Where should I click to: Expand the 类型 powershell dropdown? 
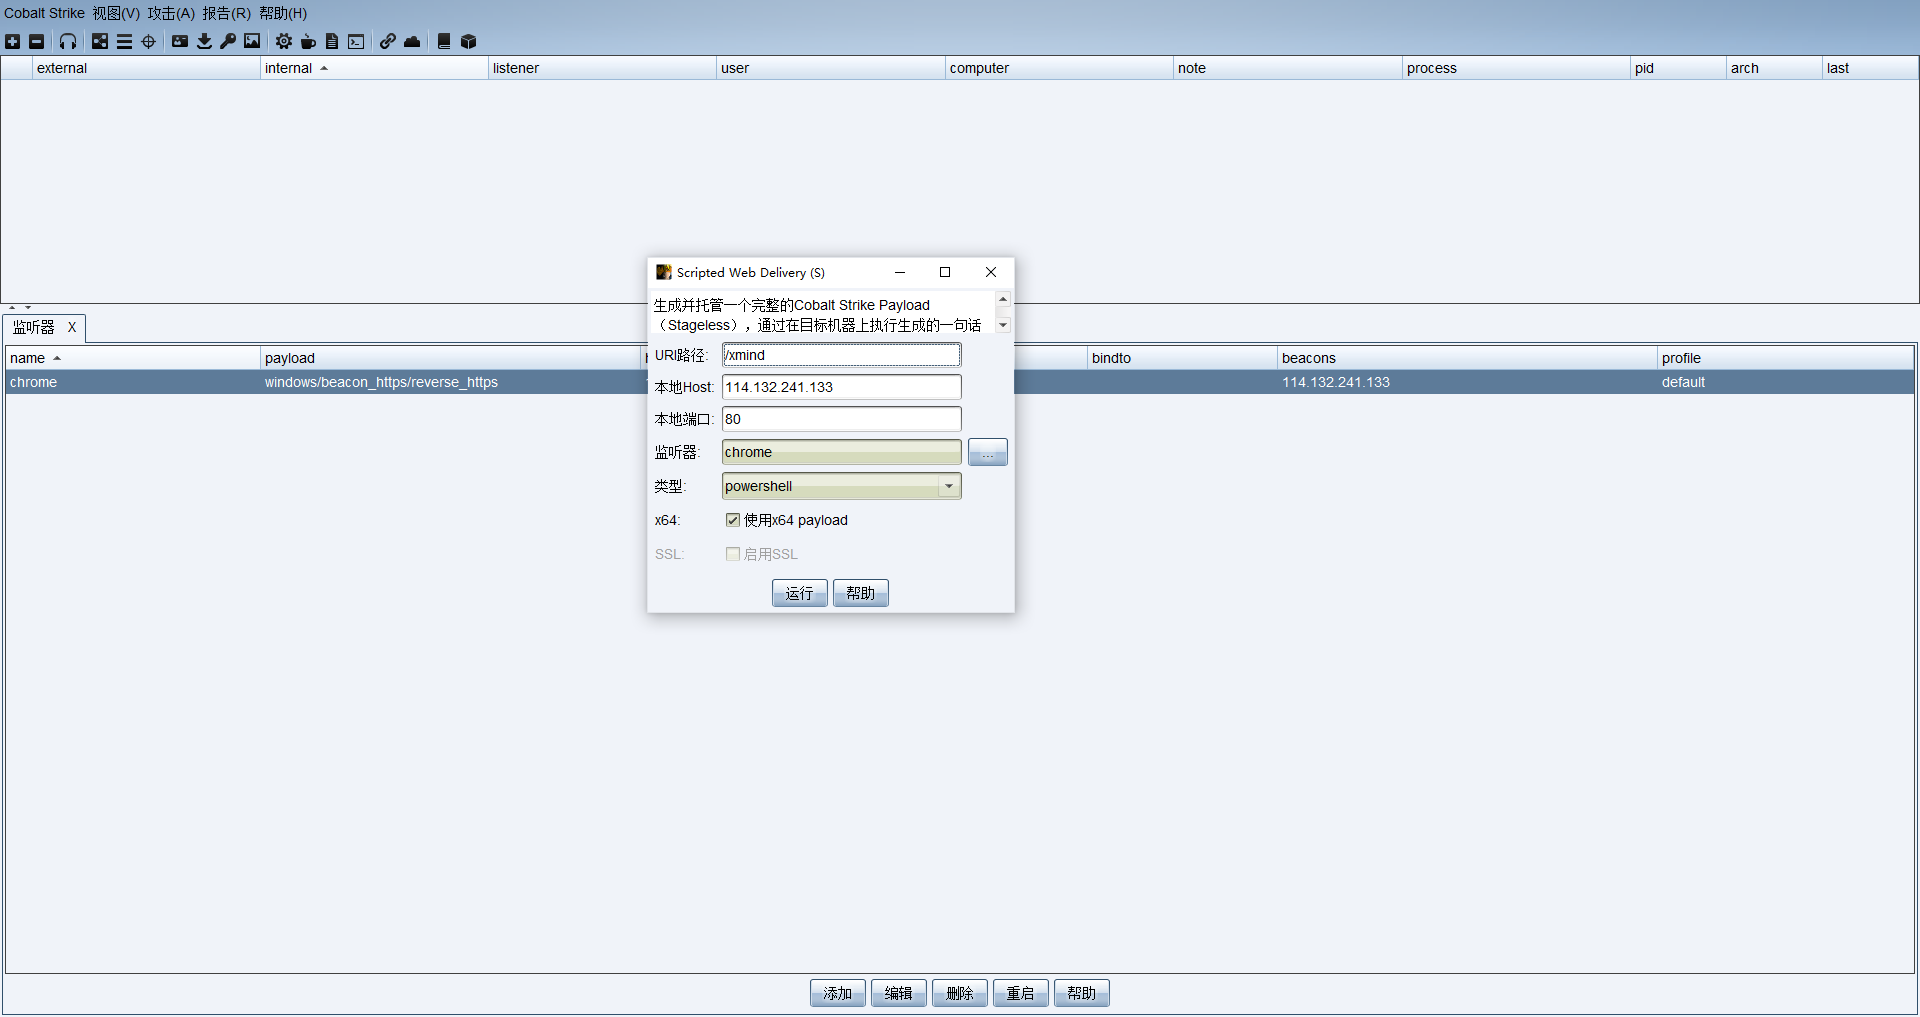[x=949, y=486]
